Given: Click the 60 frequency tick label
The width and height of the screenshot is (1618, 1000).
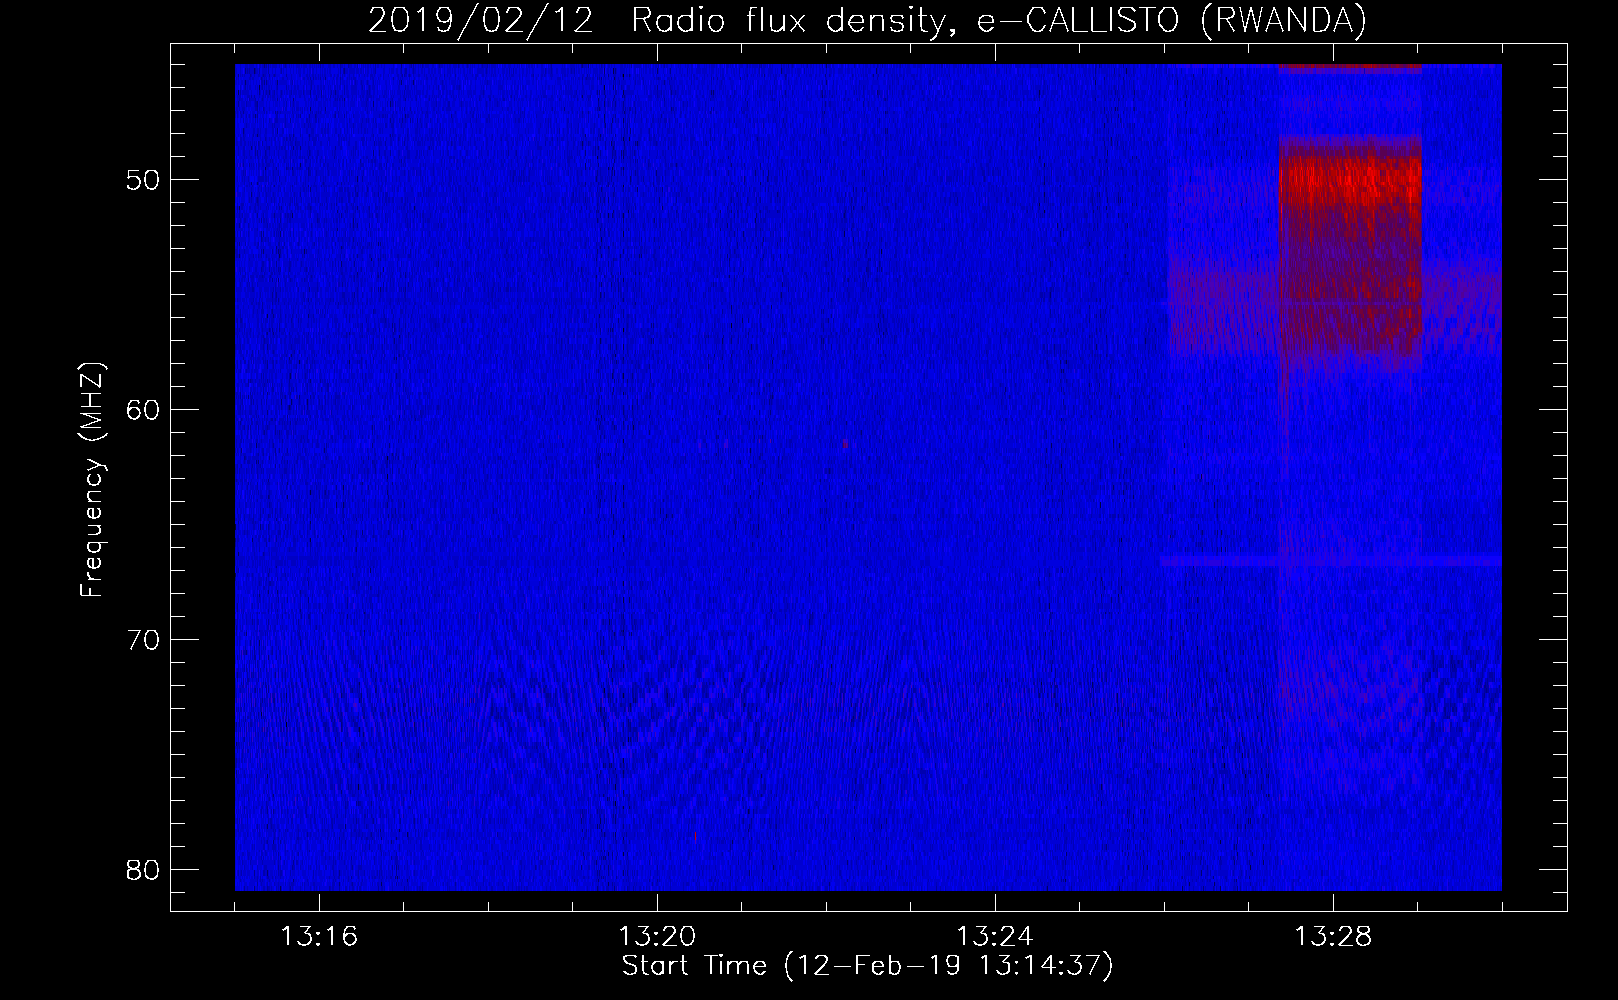Looking at the screenshot, I should 143,410.
